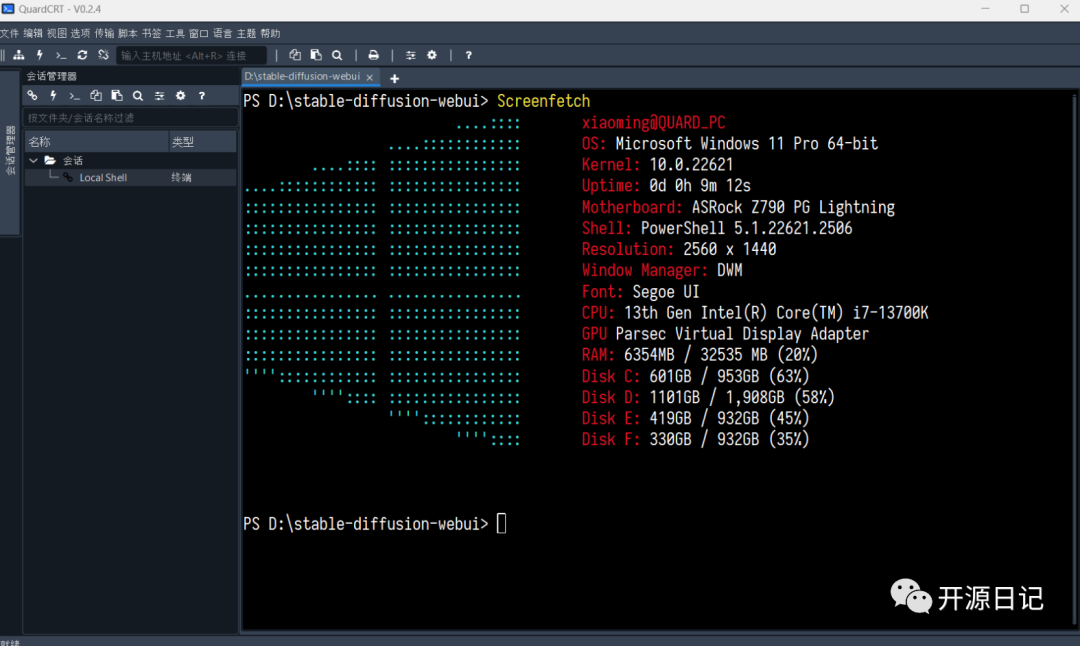Minimize the QuardCRT window
Image resolution: width=1080 pixels, height=646 pixels.
[x=985, y=9]
